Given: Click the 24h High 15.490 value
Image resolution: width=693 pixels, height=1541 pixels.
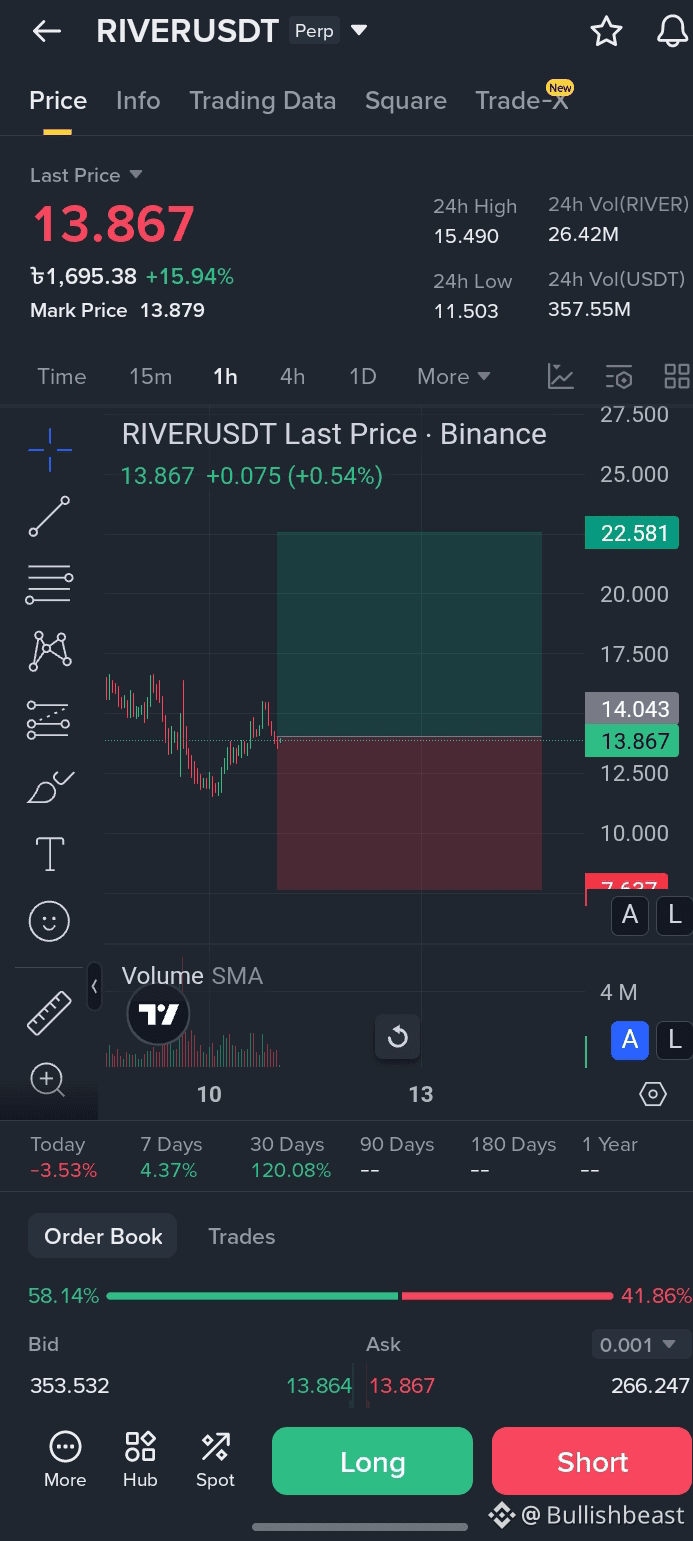Looking at the screenshot, I should (x=466, y=237).
